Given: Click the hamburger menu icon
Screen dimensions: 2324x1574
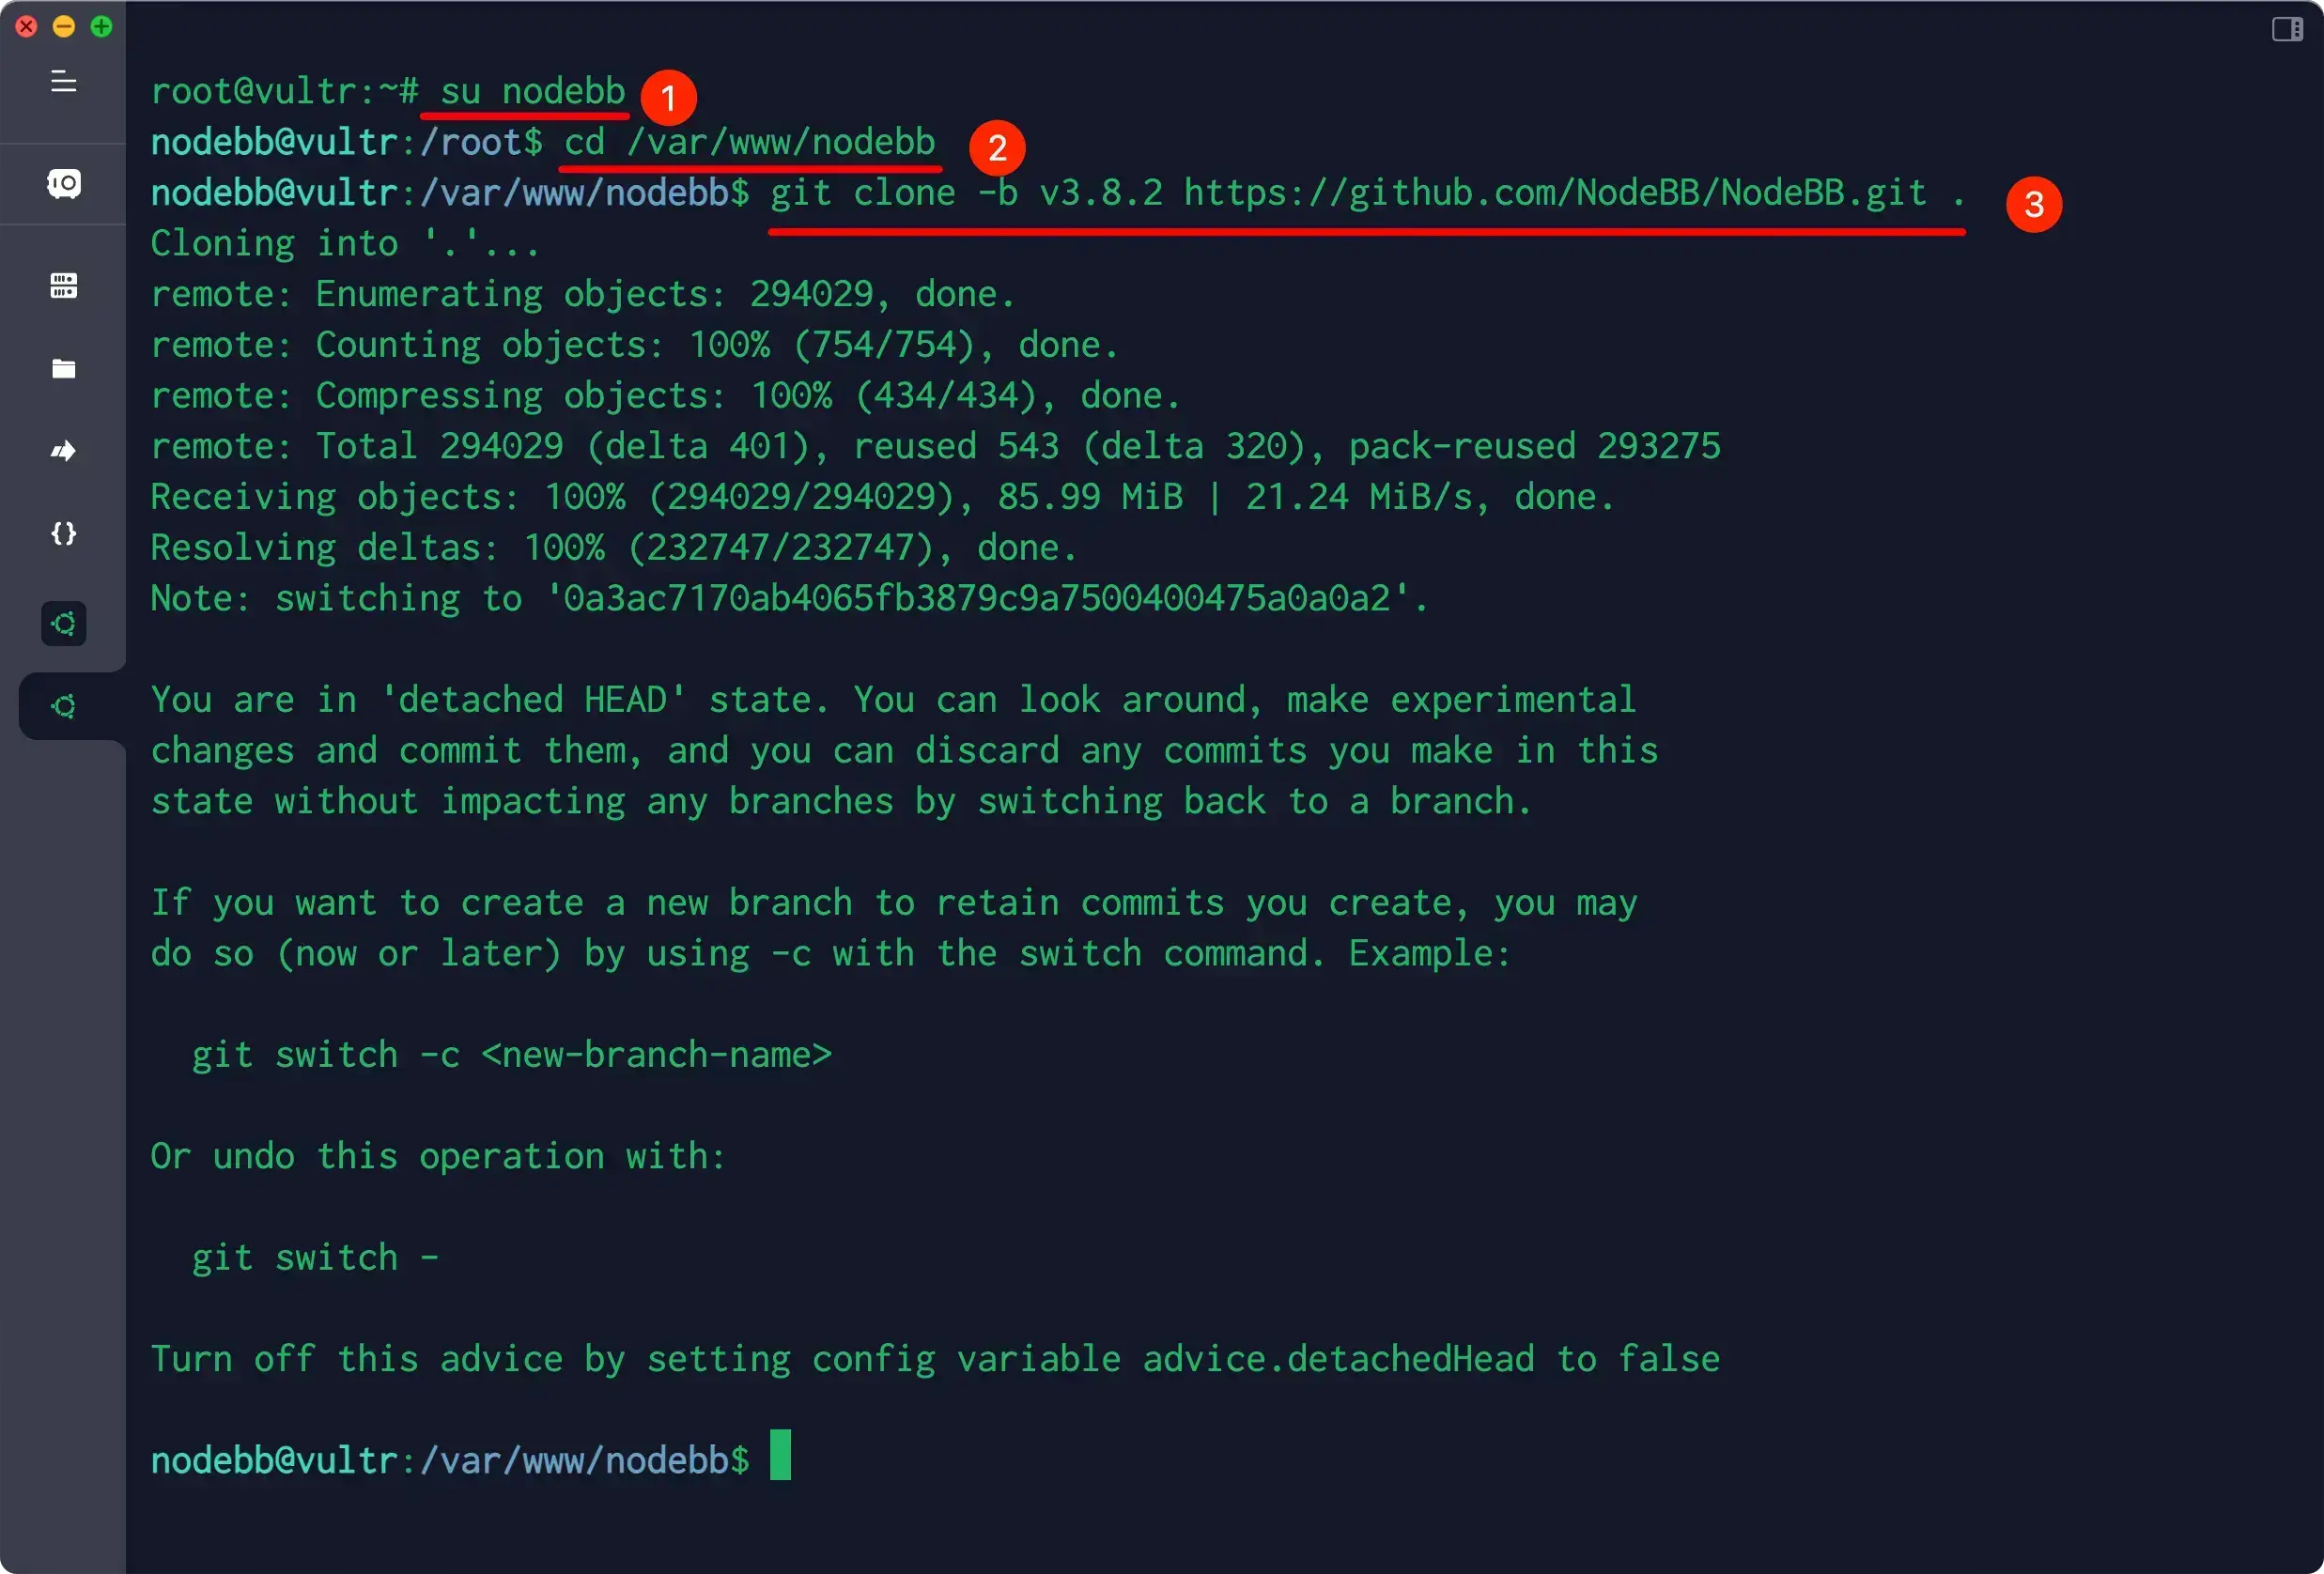Looking at the screenshot, I should pyautogui.click(x=63, y=81).
